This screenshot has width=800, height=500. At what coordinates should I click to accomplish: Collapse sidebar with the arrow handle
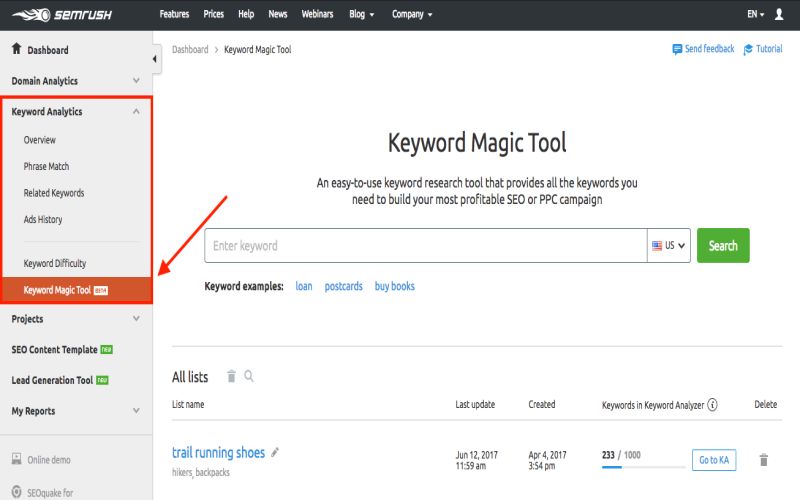click(155, 59)
